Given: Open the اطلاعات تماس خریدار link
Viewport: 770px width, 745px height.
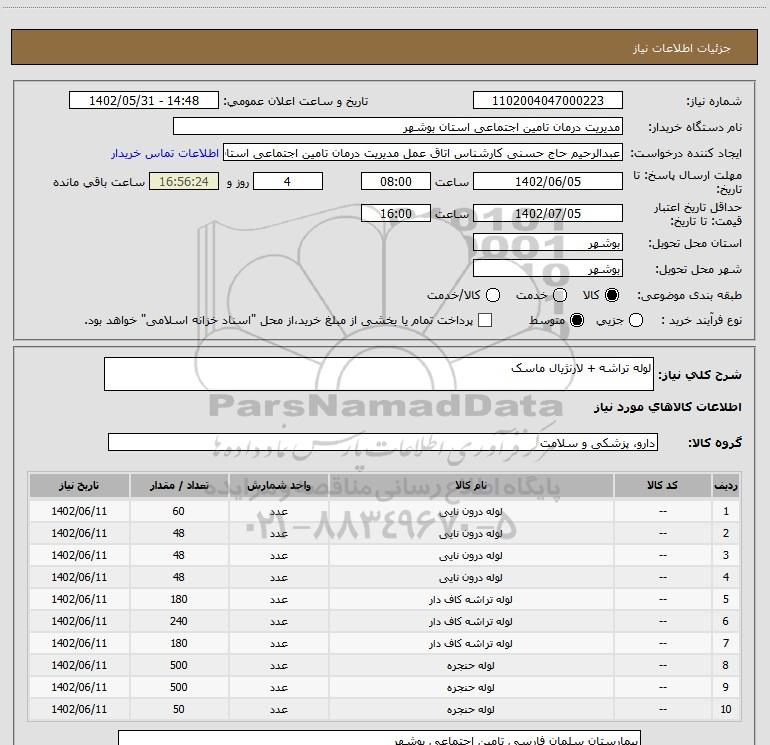Looking at the screenshot, I should coord(165,153).
